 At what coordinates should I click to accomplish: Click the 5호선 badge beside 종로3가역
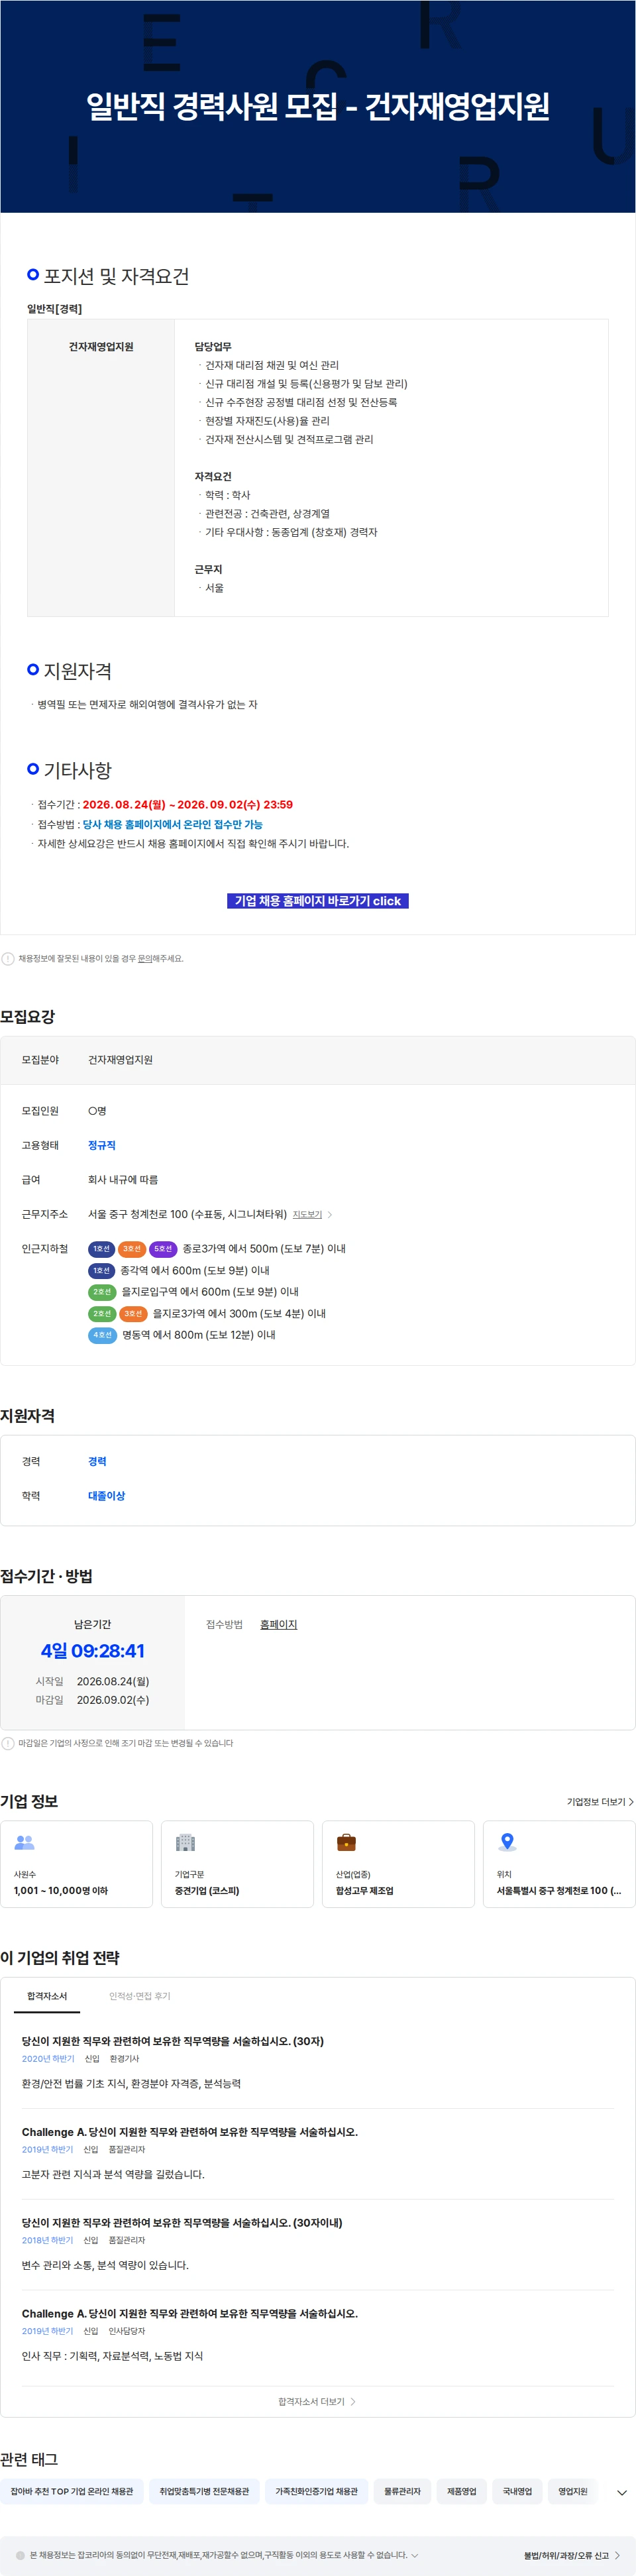[x=163, y=1248]
